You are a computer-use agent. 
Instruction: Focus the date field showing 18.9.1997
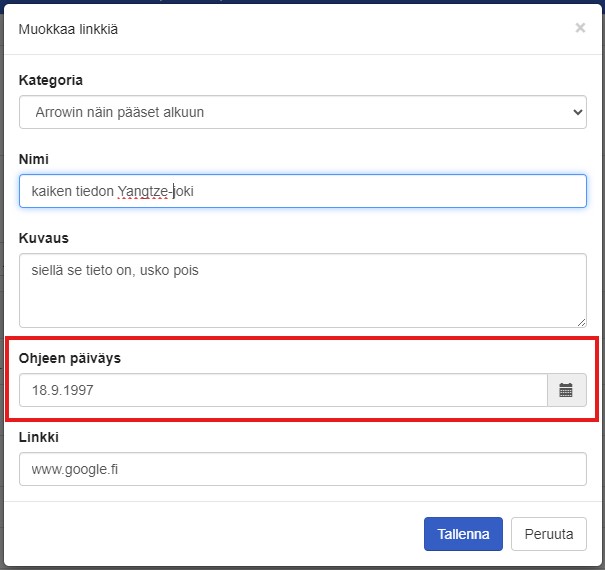click(x=283, y=390)
